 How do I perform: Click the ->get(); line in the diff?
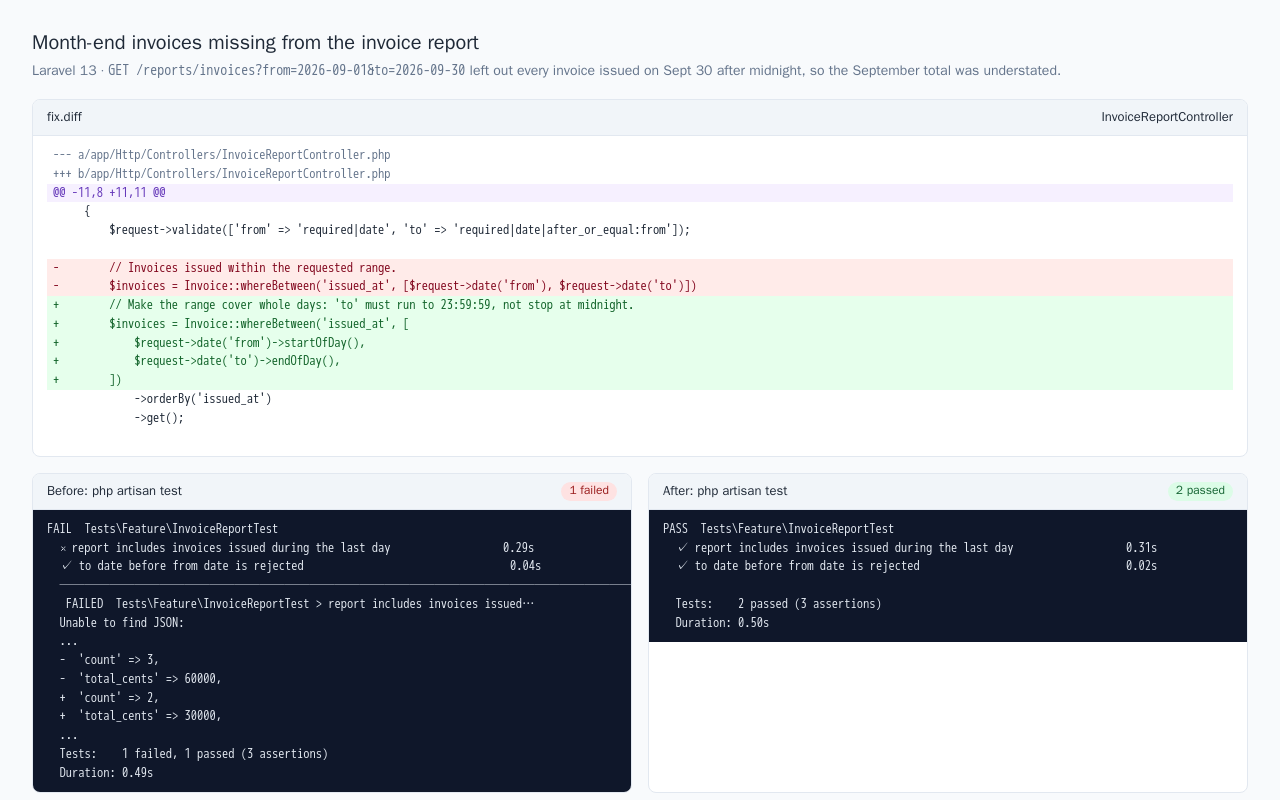(x=159, y=418)
